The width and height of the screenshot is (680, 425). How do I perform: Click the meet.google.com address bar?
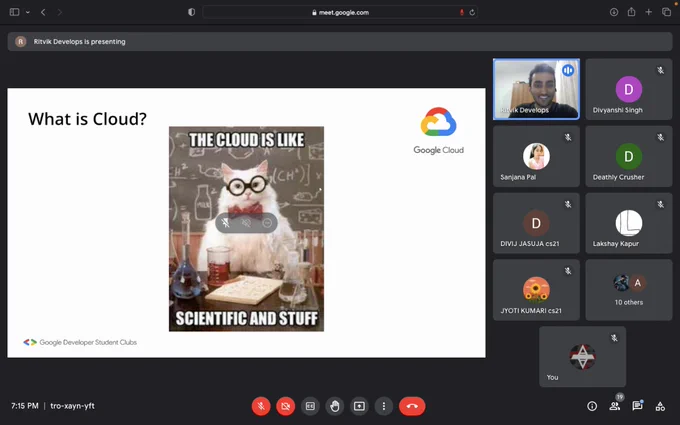[x=340, y=12]
